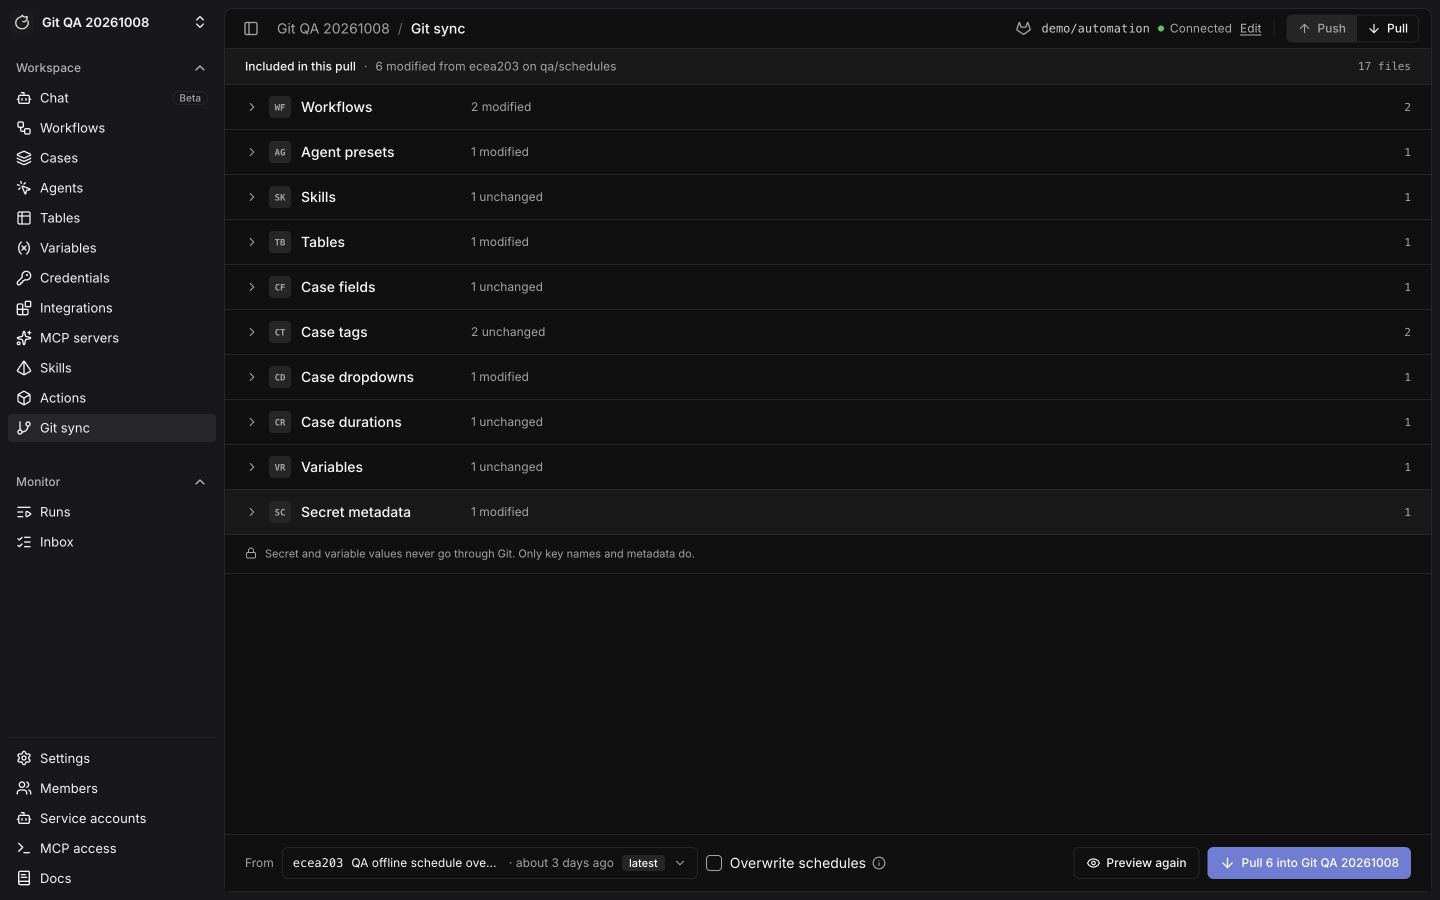
Task: Click the AG badge icon beside Agent presets
Action: [280, 152]
